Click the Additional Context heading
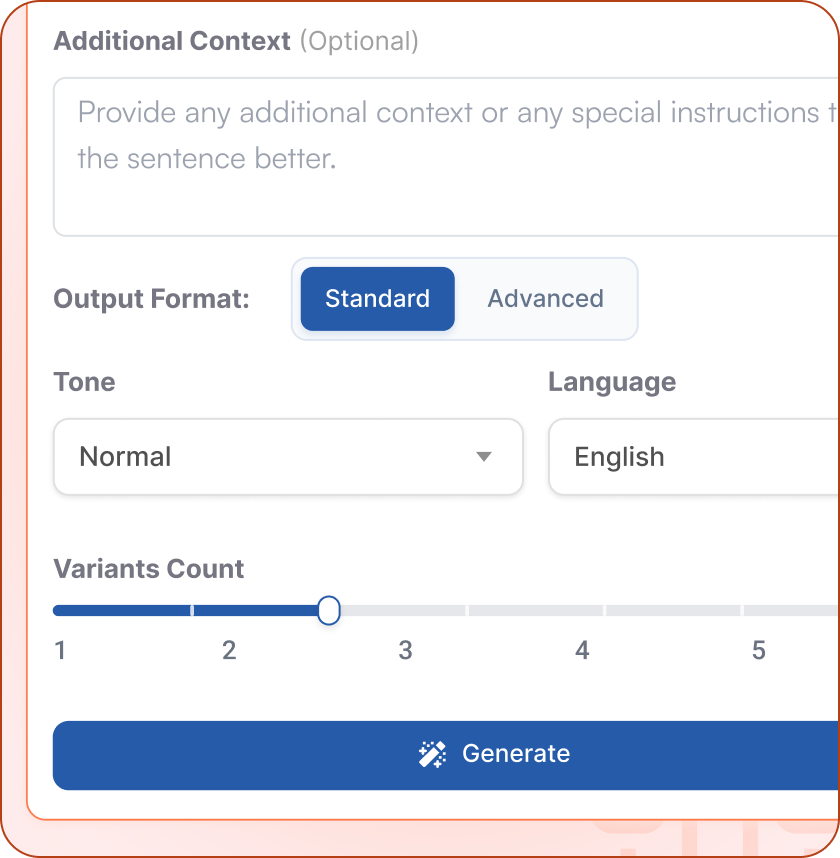The width and height of the screenshot is (840, 858). point(171,42)
